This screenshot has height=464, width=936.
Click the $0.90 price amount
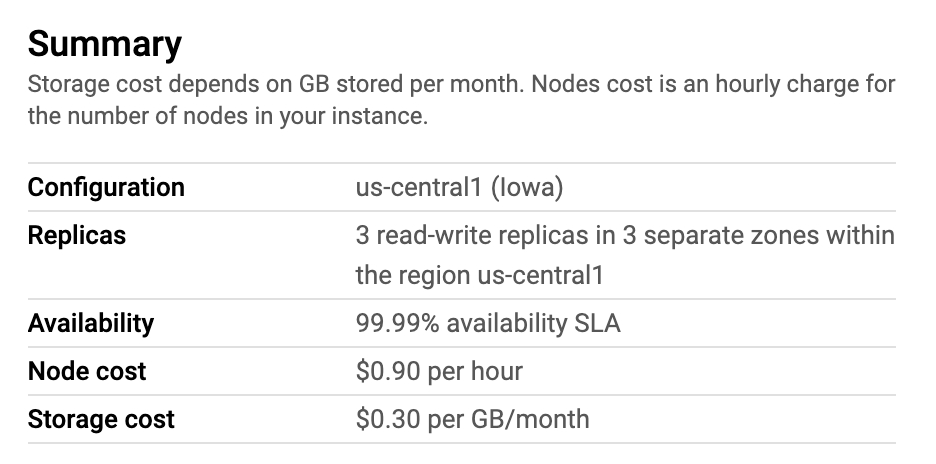click(388, 371)
